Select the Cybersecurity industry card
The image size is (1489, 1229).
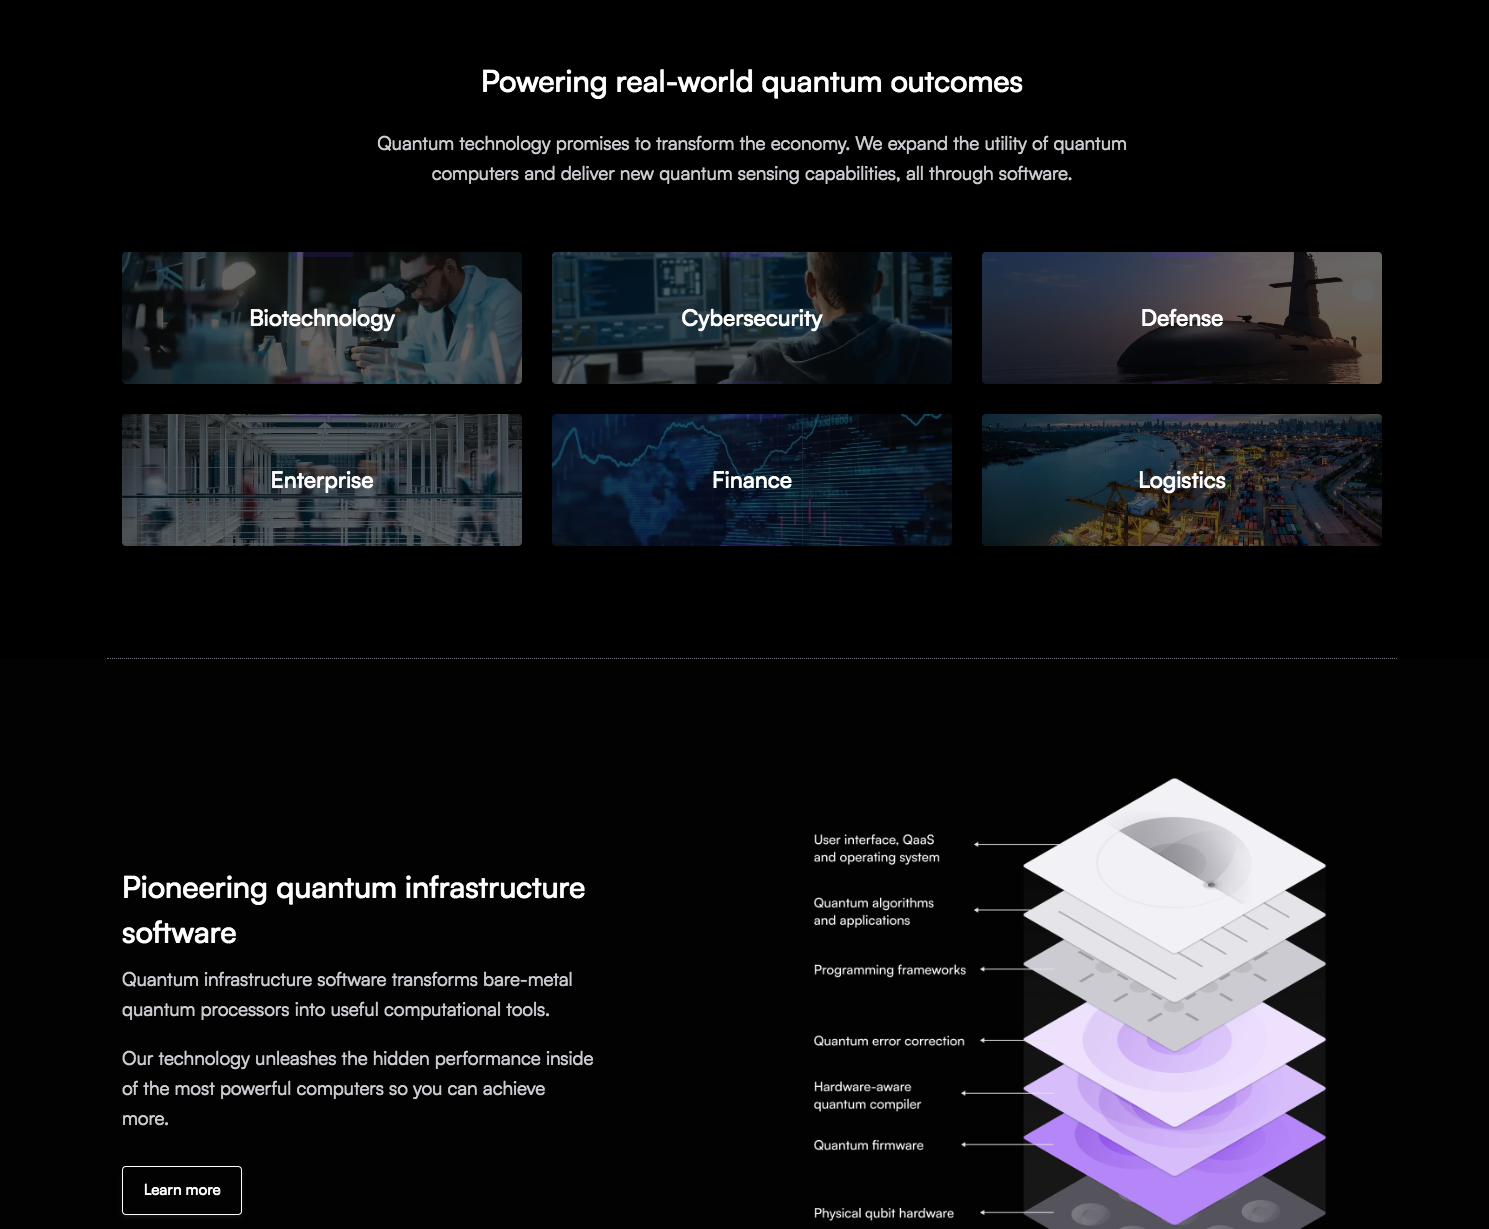[x=751, y=318]
